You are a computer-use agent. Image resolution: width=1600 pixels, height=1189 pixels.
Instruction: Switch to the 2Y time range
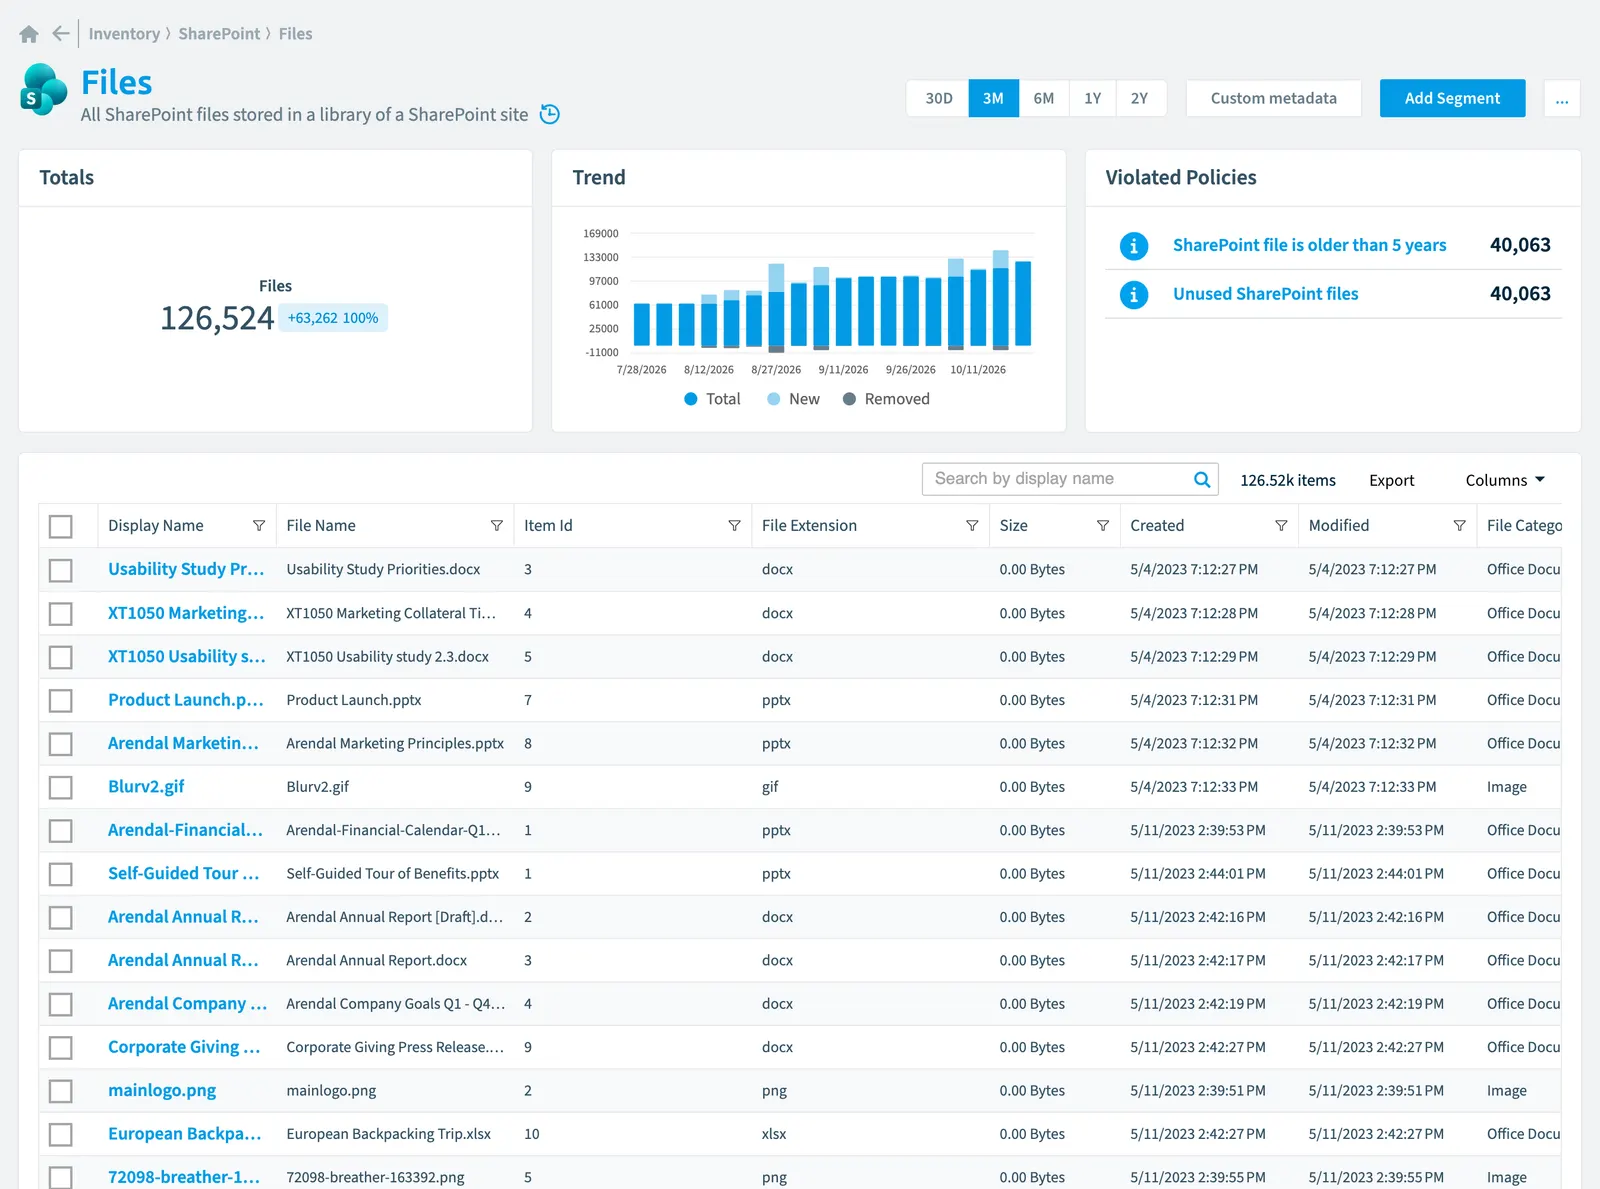pos(1140,98)
